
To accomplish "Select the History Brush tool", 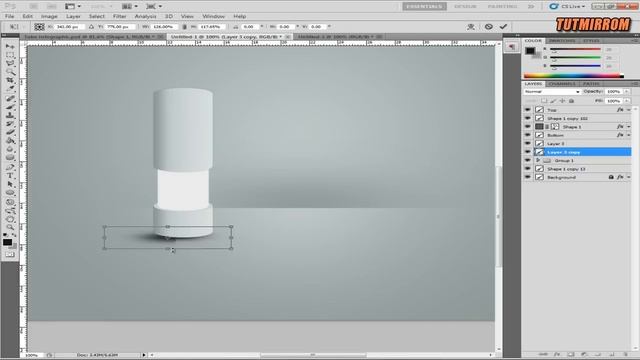I will [10, 125].
